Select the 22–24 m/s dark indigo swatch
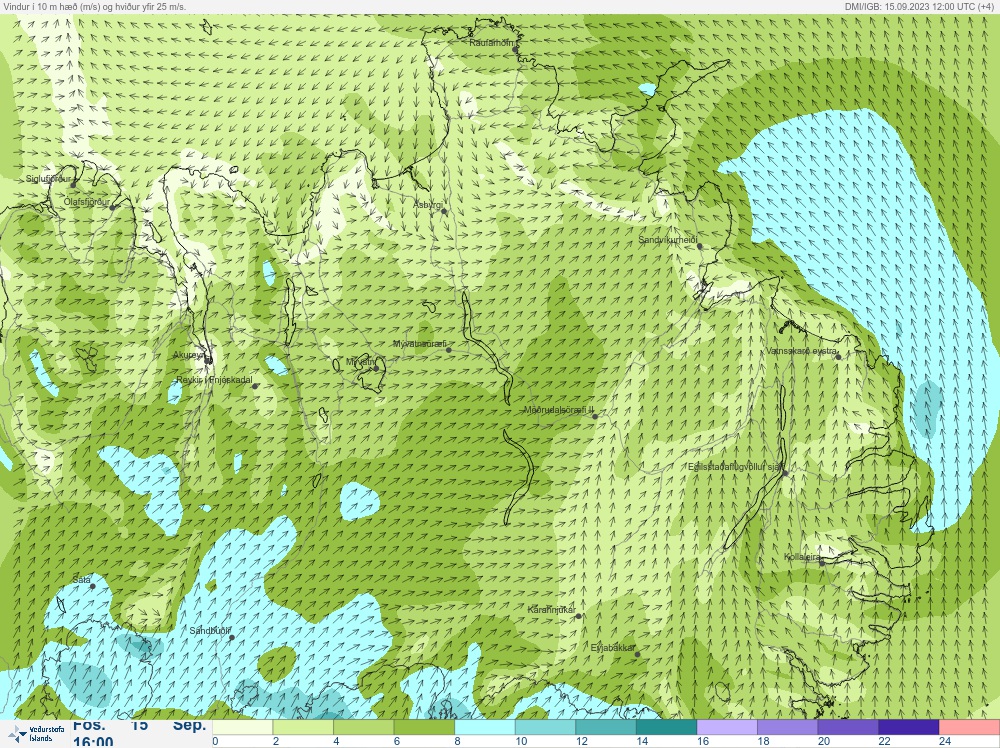 pos(909,728)
